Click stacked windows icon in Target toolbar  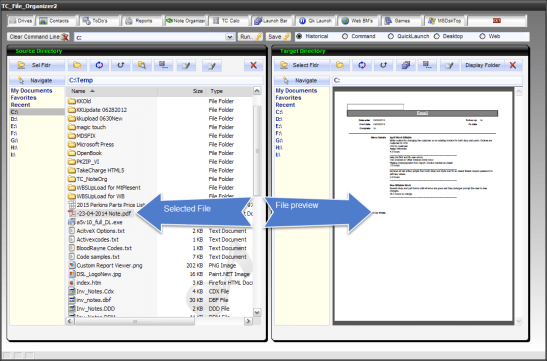click(405, 65)
